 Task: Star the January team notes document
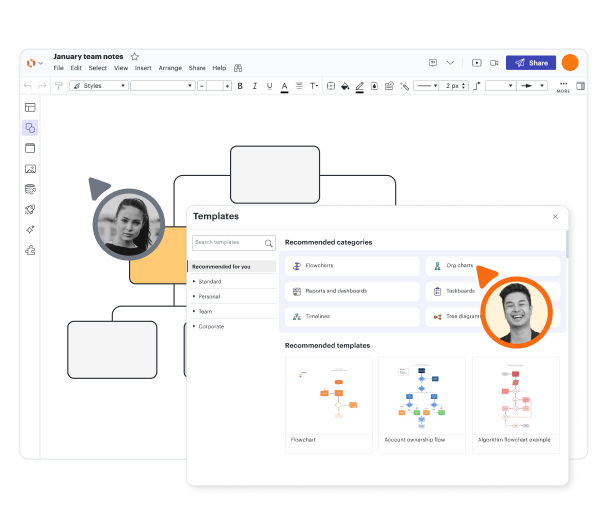[x=135, y=57]
